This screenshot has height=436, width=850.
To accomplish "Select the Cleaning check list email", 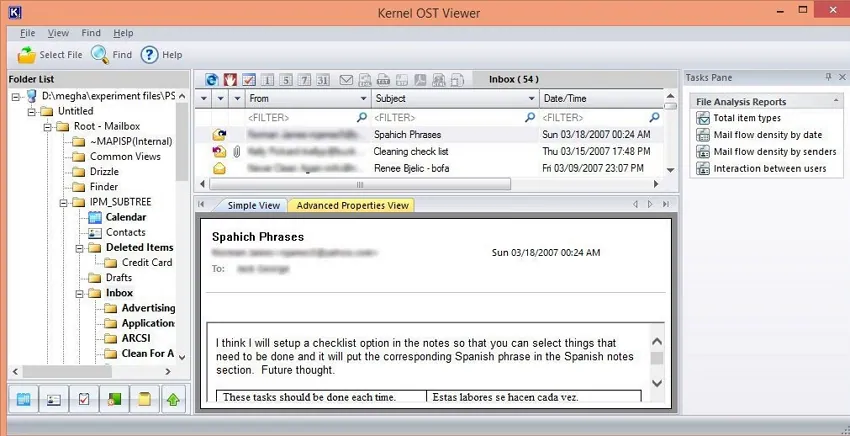I will (429, 152).
